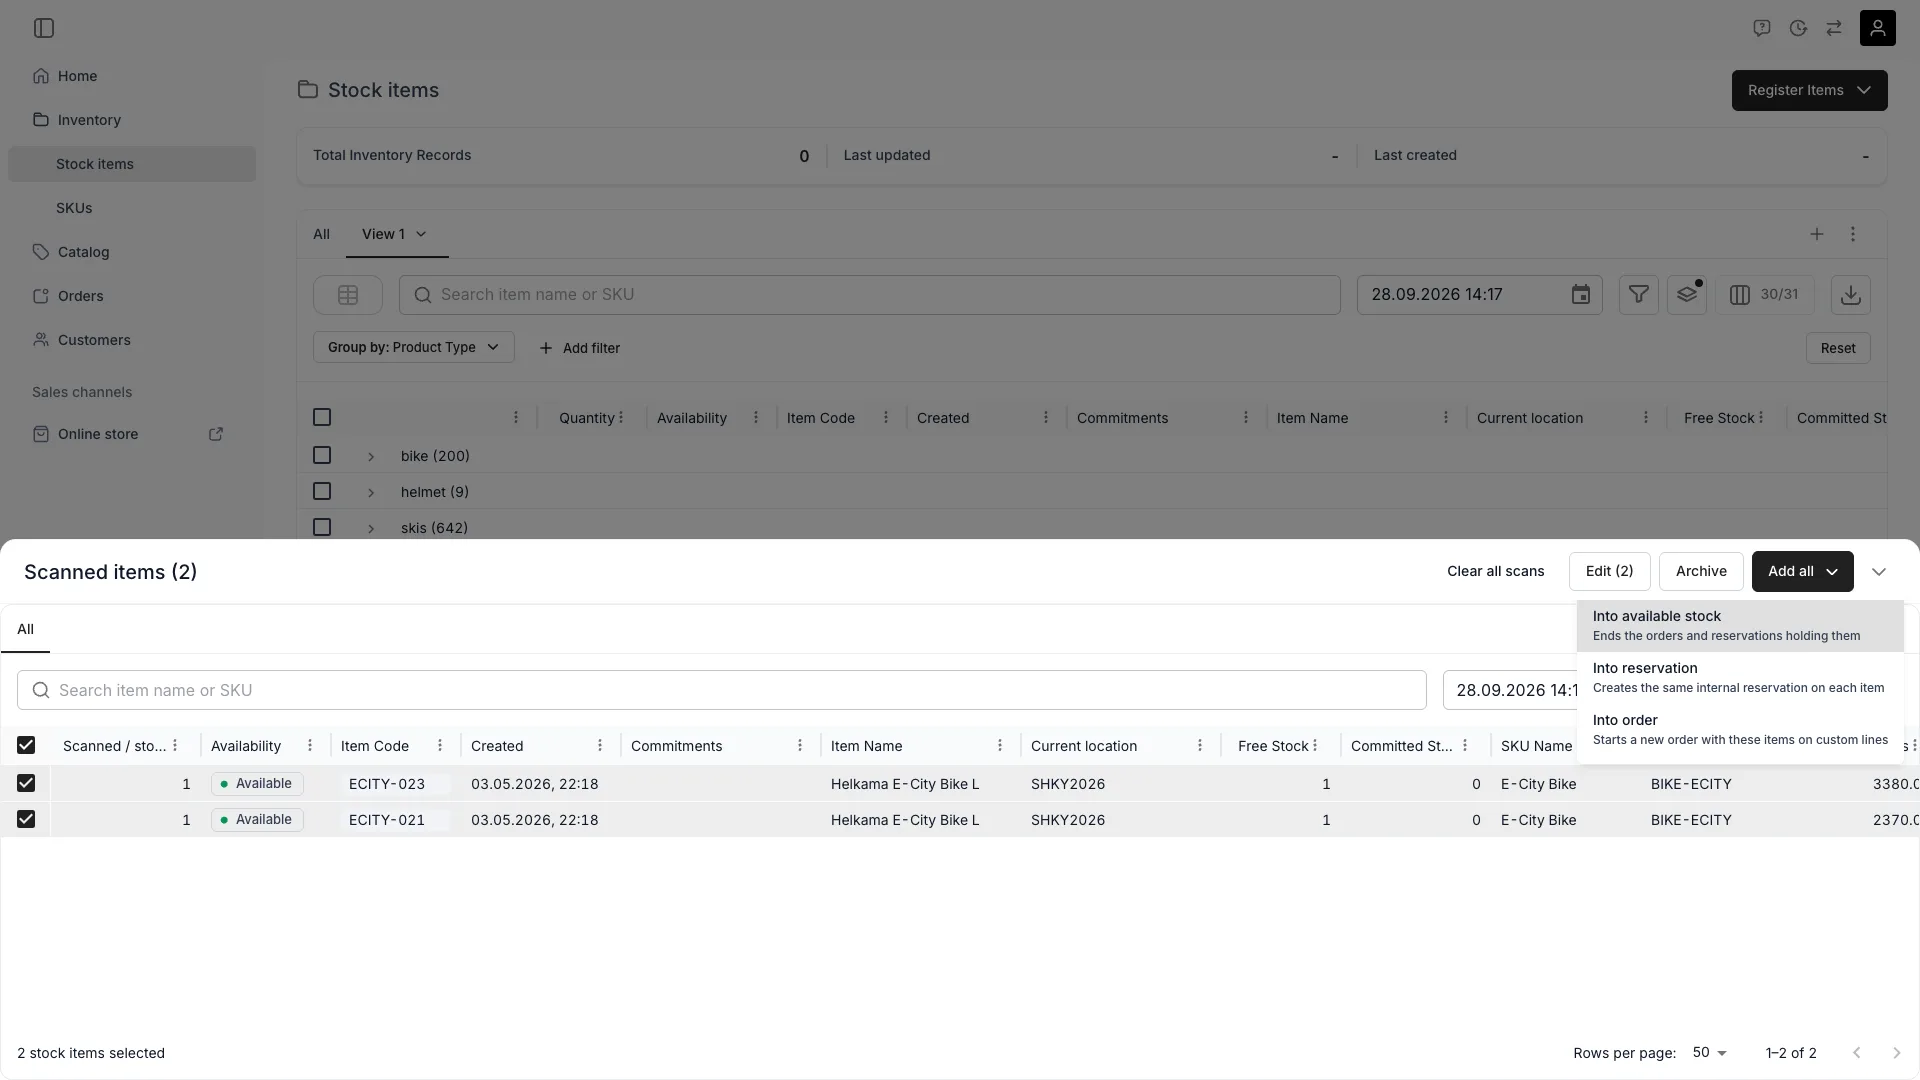Switch to the All tab in Stock items
The width and height of the screenshot is (1920, 1080).
point(321,234)
